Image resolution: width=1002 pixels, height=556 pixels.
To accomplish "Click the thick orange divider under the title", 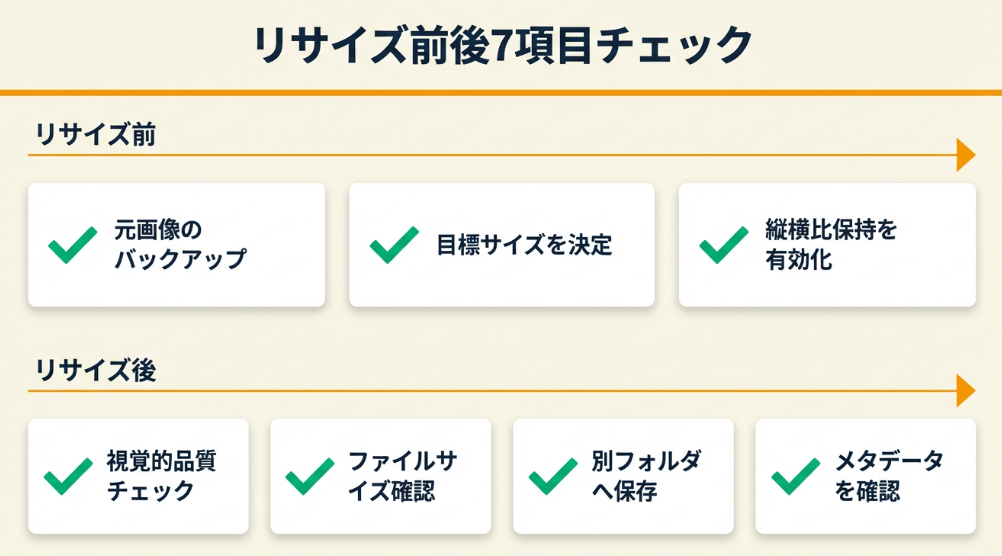I will [x=501, y=92].
